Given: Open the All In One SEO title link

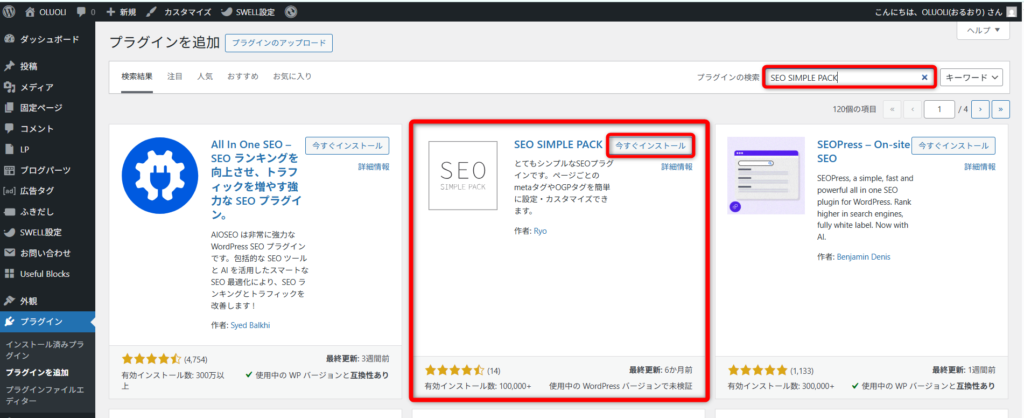Looking at the screenshot, I should (255, 180).
